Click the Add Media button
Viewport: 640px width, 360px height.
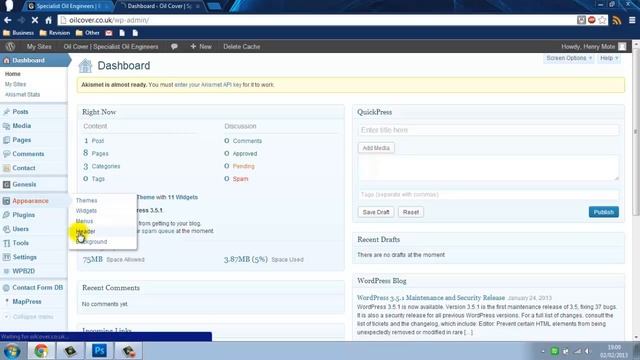(376, 148)
